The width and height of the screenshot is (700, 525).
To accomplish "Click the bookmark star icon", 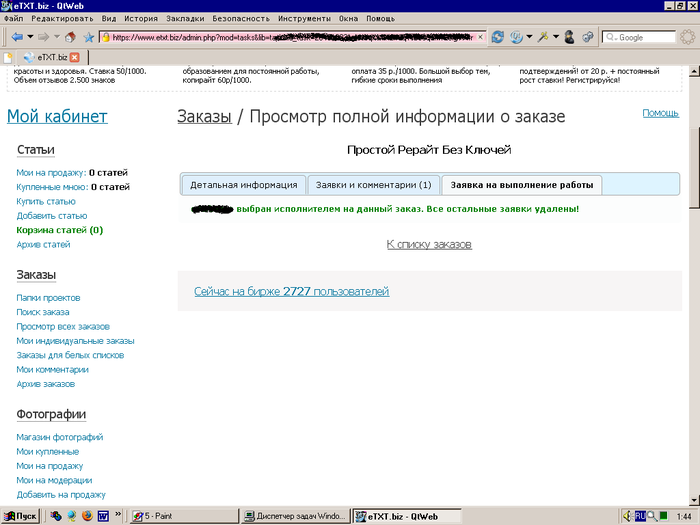I will pos(88,37).
